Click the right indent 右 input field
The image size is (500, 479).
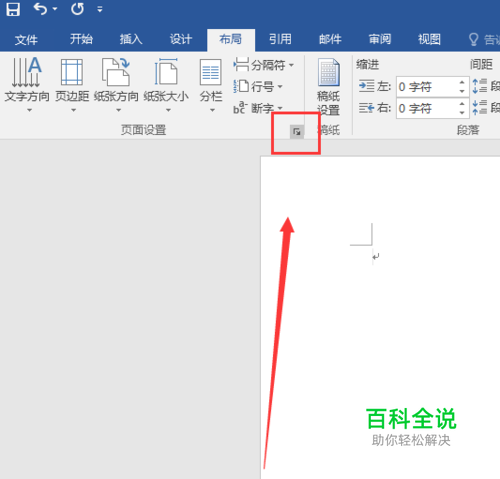coord(427,108)
